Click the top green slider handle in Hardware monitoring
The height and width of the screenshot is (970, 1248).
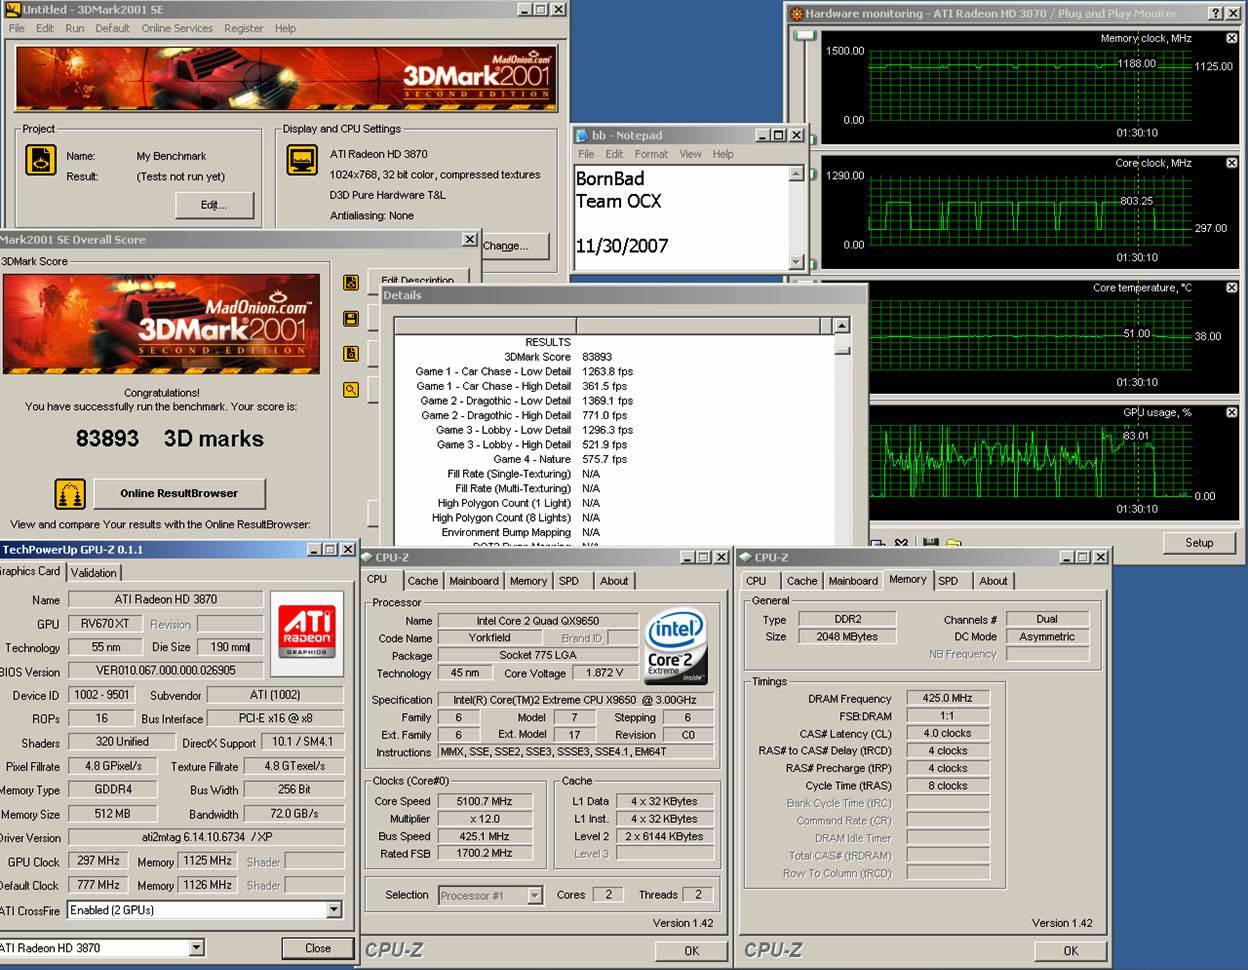pyautogui.click(x=804, y=36)
